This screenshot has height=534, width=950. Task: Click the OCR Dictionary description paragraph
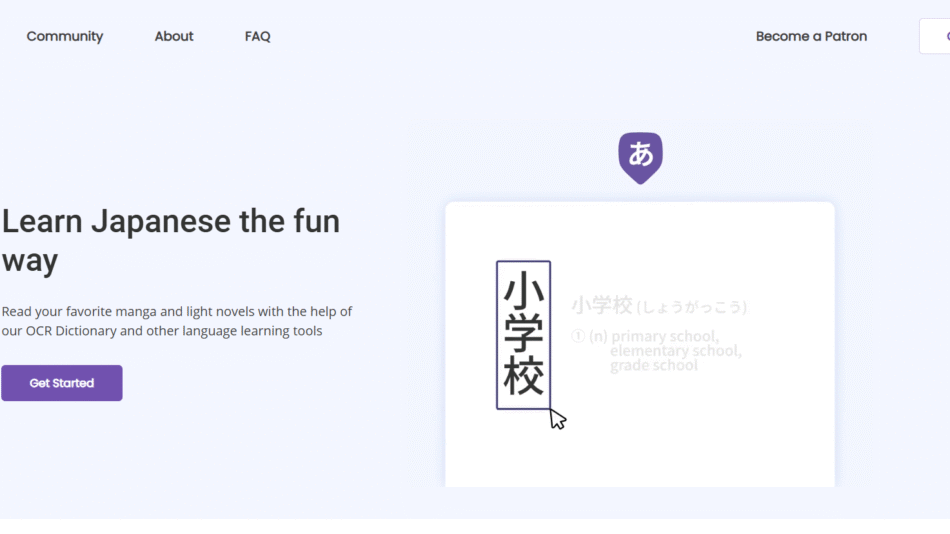177,321
